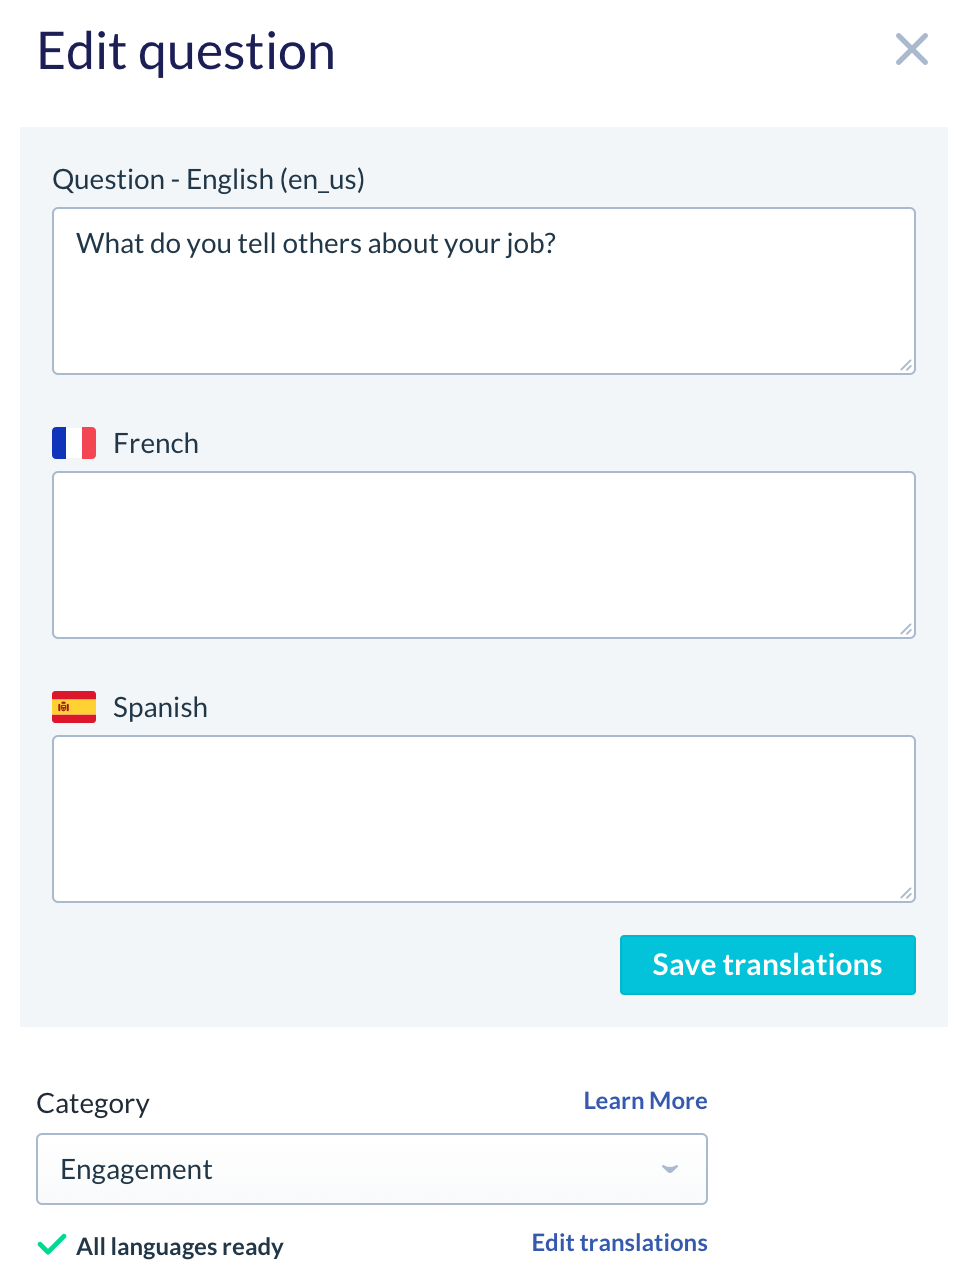973x1265 pixels.
Task: Click the Category field label
Action: (93, 1104)
